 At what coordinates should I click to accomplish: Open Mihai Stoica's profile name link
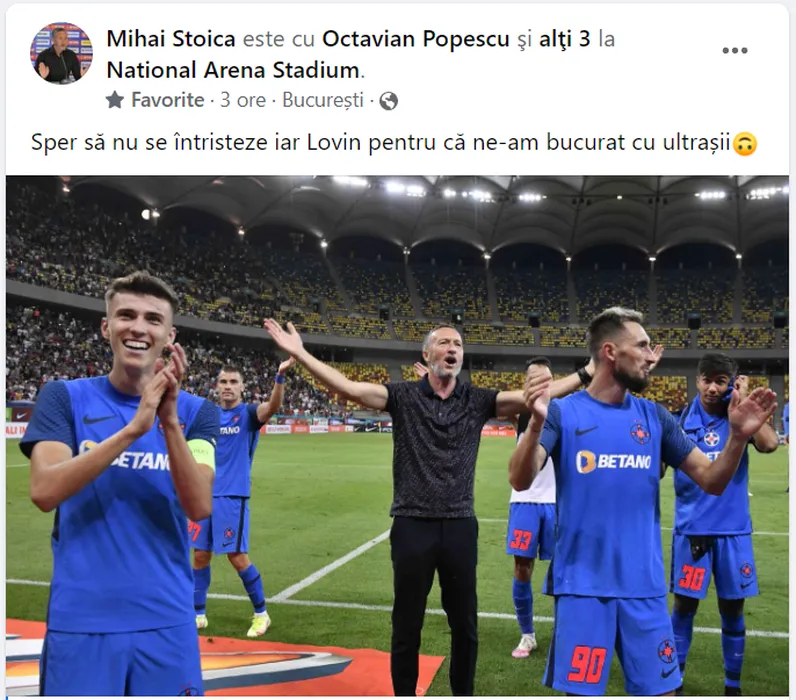[171, 39]
